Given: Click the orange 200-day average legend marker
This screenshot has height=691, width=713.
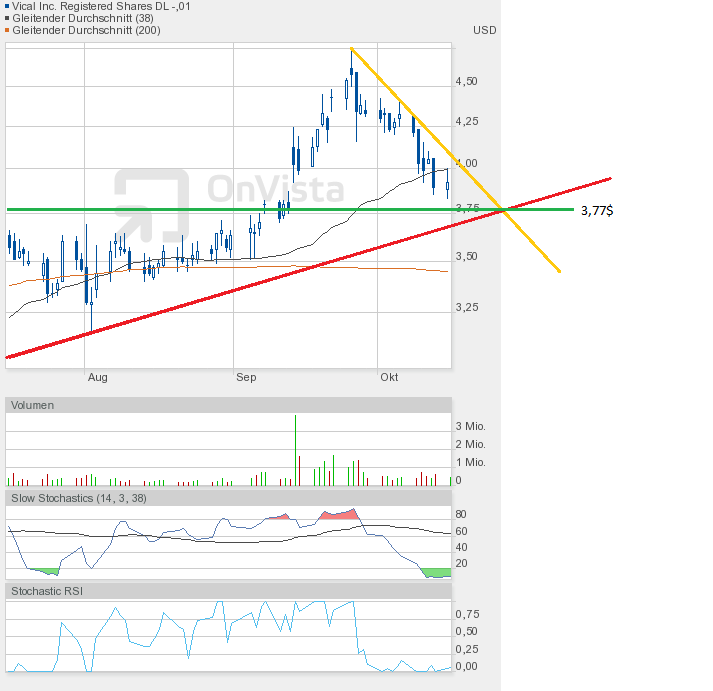Looking at the screenshot, I should point(7,30).
